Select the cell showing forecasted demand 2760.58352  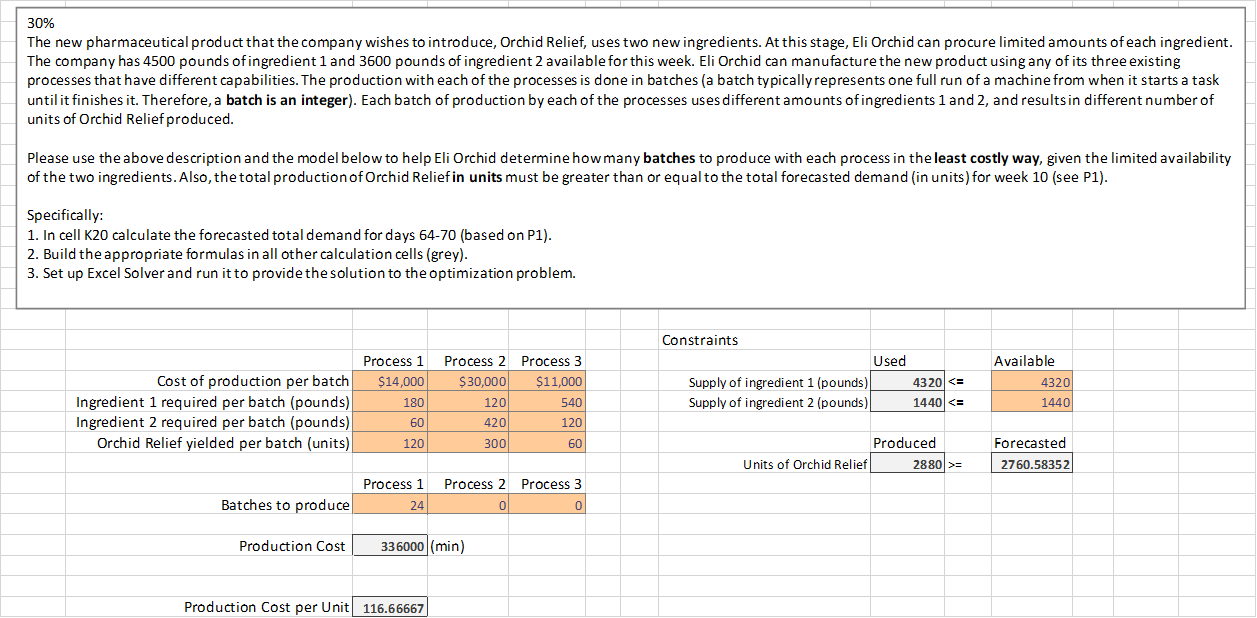click(1031, 463)
